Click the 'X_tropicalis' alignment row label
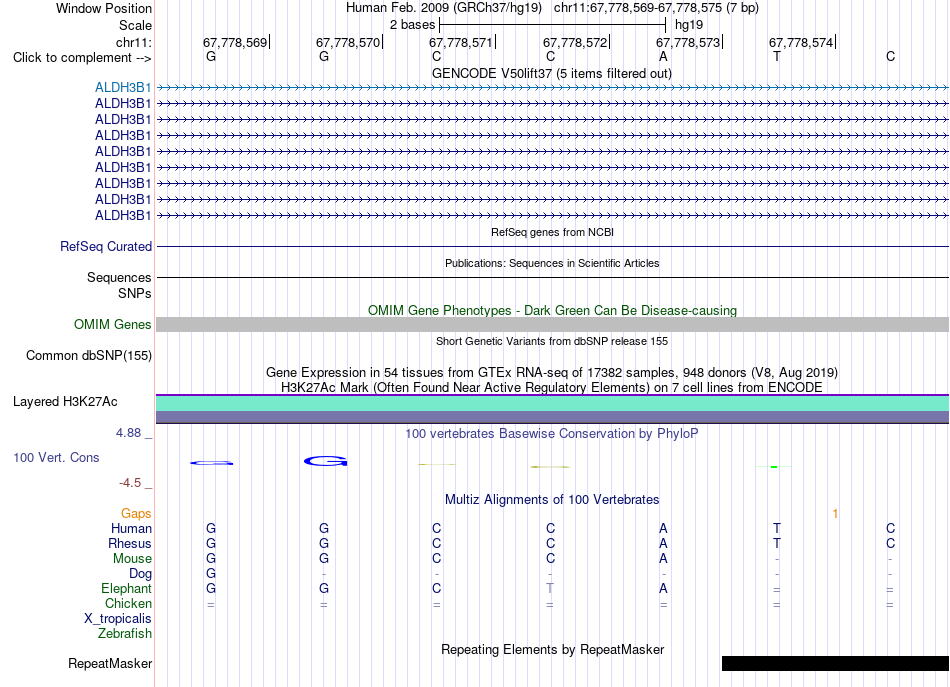Image resolution: width=950 pixels, height=687 pixels. pyautogui.click(x=118, y=619)
